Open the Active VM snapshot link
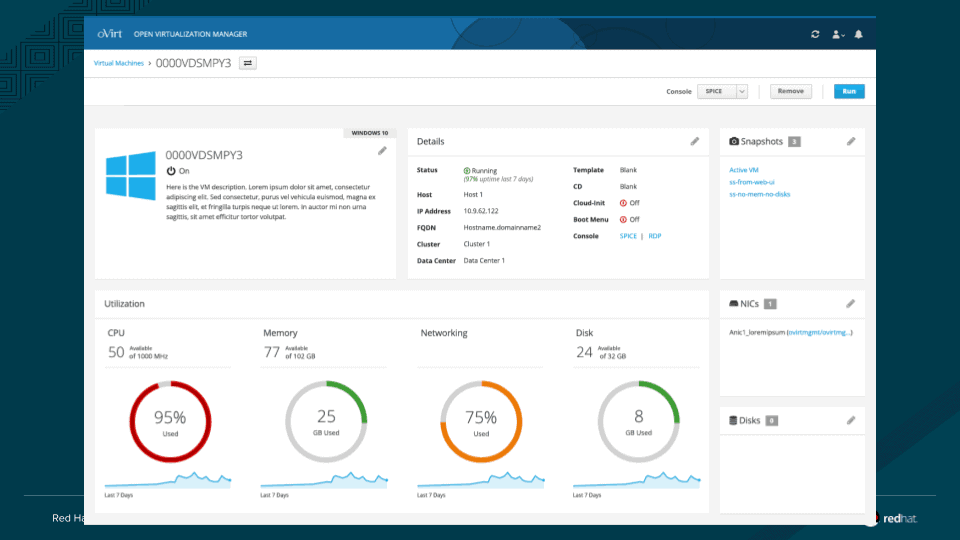 click(x=744, y=170)
